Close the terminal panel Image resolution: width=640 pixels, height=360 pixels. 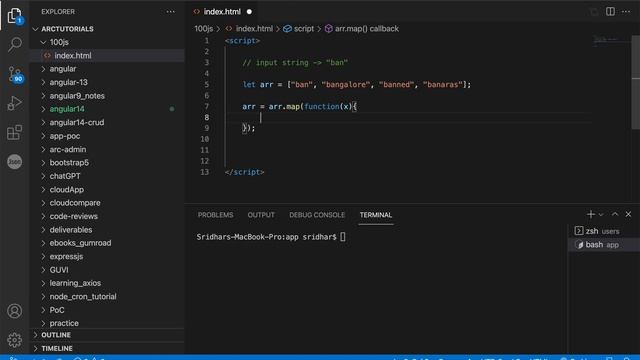[x=628, y=214]
